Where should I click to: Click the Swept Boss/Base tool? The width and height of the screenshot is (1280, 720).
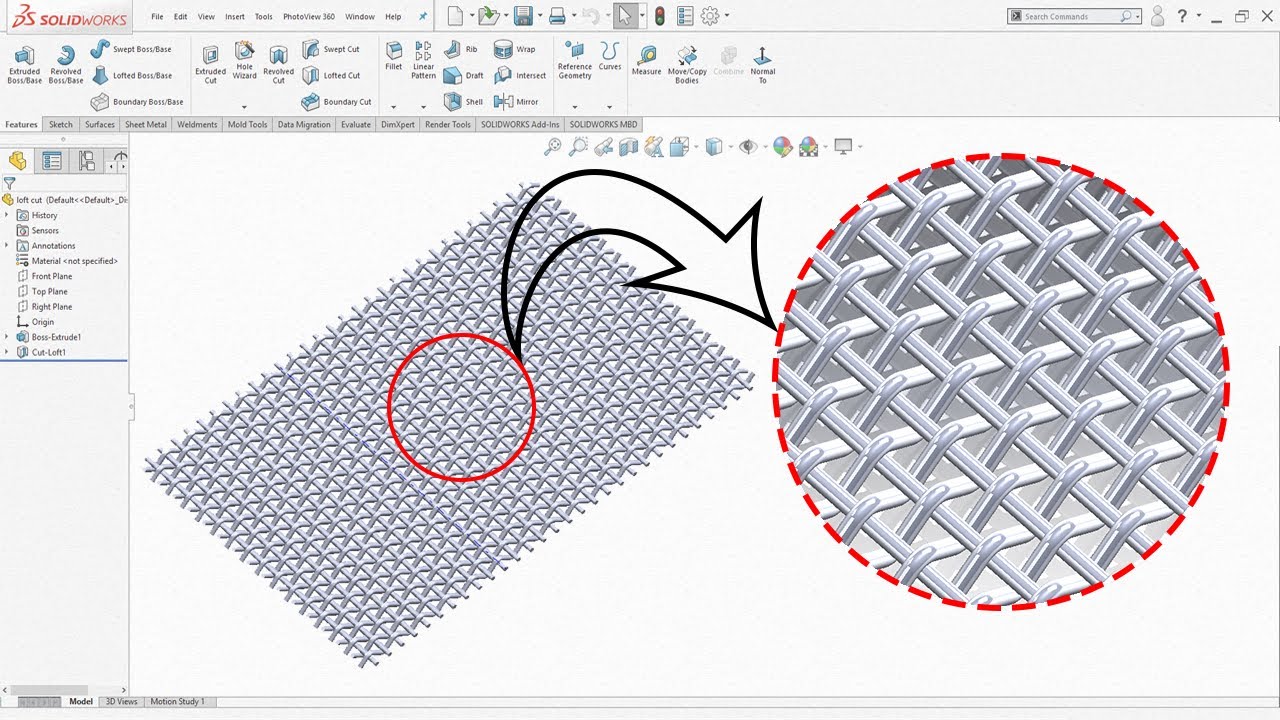131,49
